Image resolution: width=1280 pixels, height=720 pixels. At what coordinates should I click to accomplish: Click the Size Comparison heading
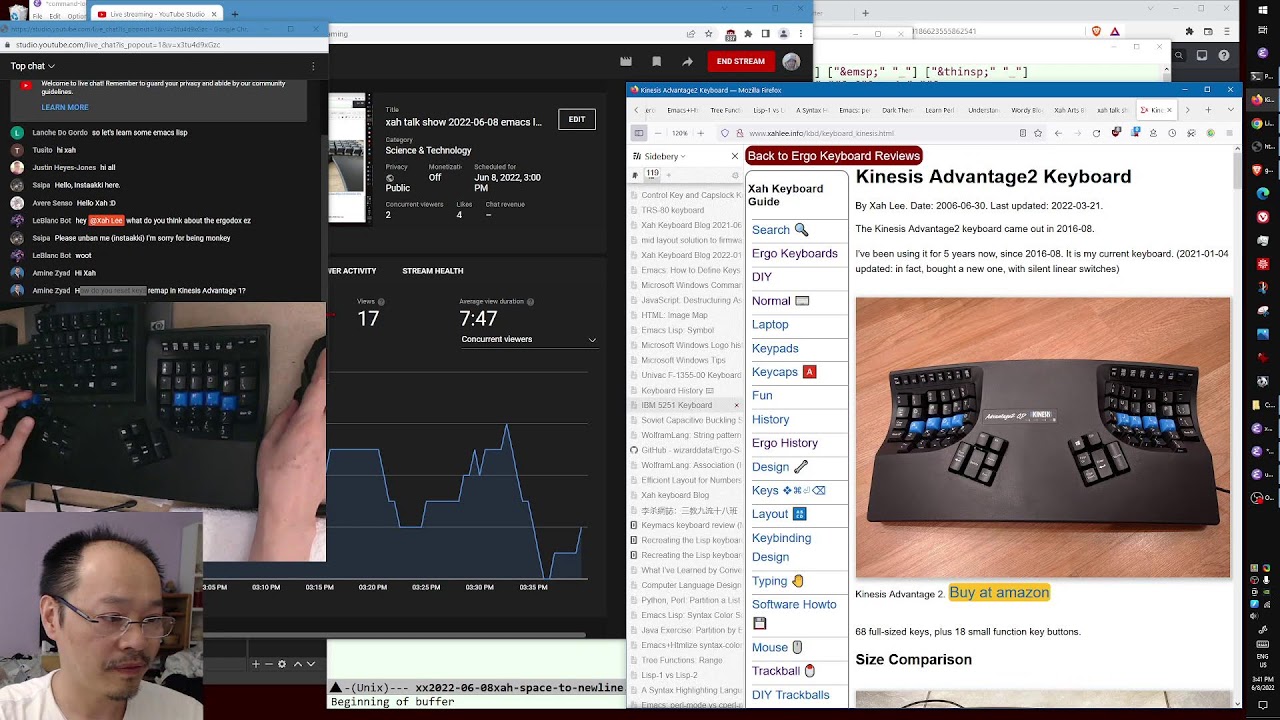913,659
